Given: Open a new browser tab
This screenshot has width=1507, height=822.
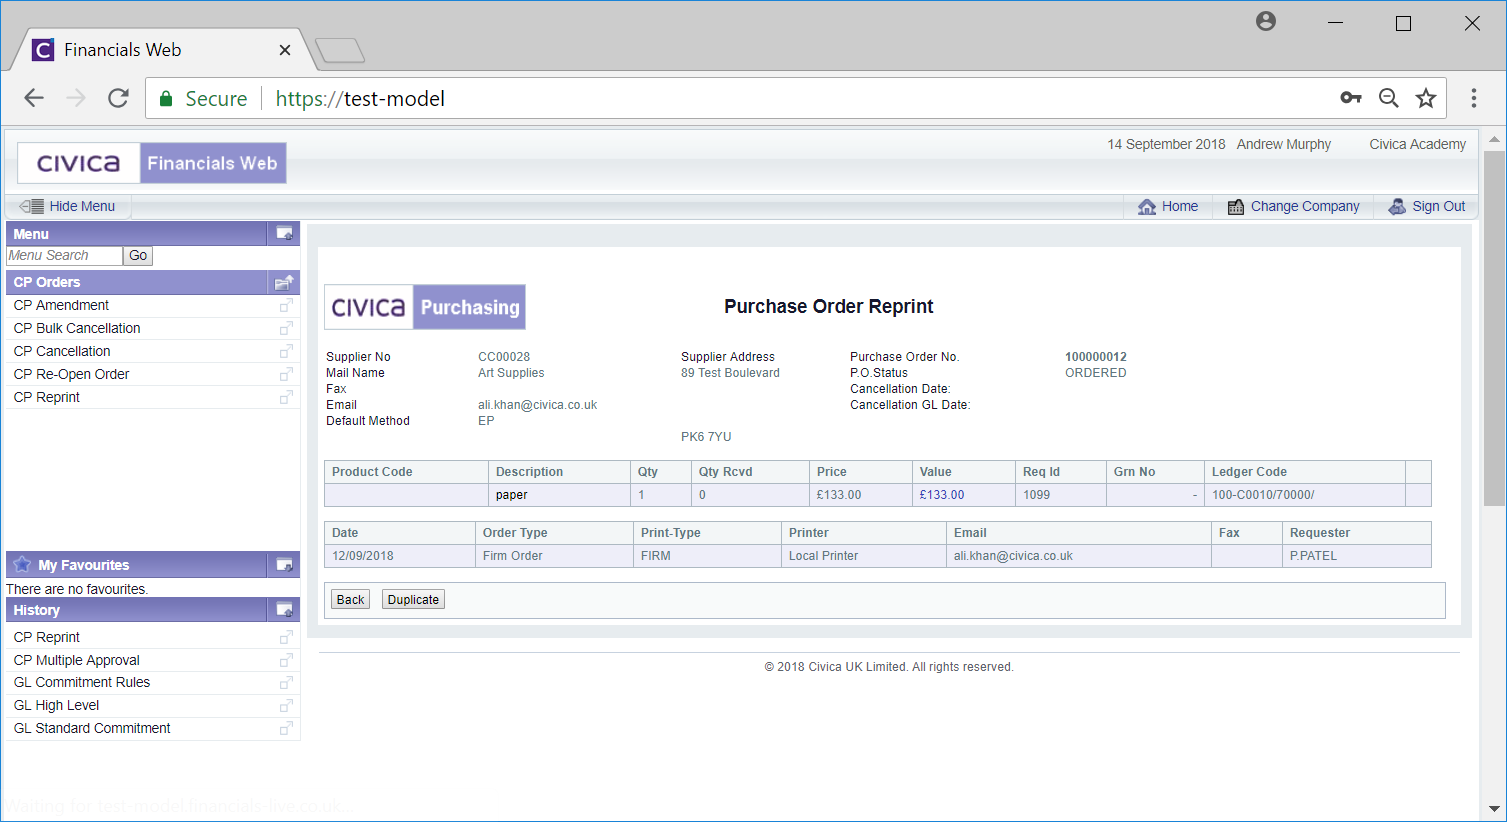Looking at the screenshot, I should [x=340, y=50].
